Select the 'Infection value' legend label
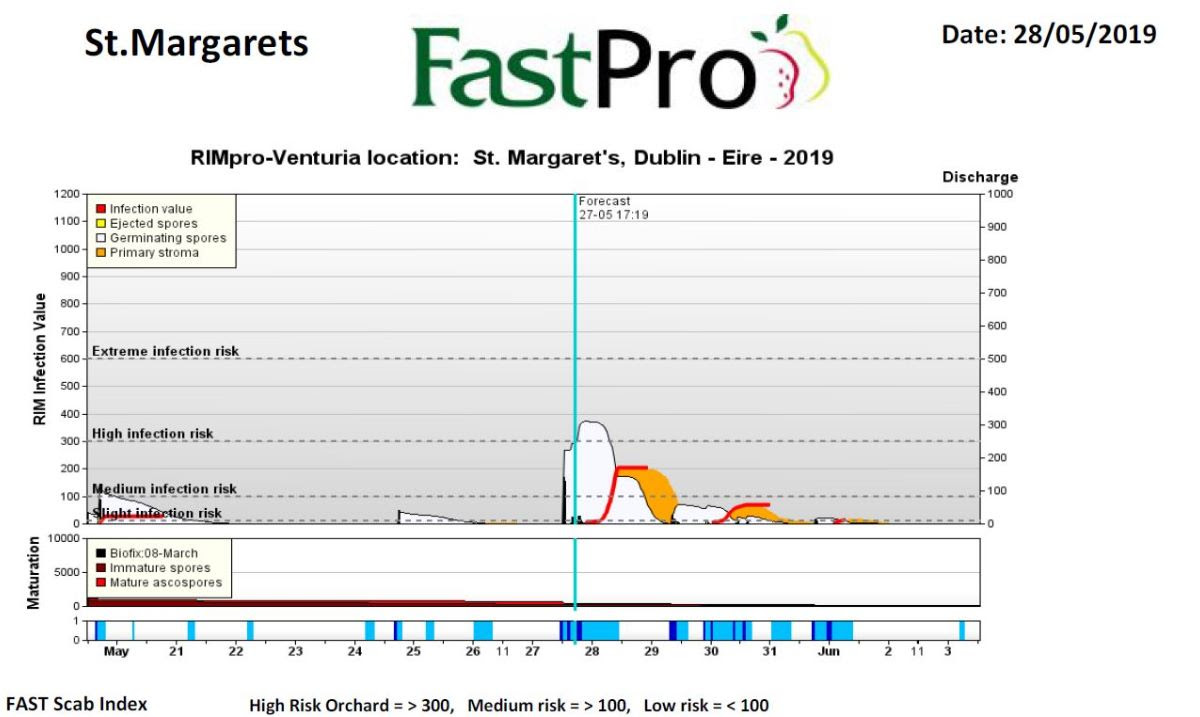 click(x=151, y=209)
